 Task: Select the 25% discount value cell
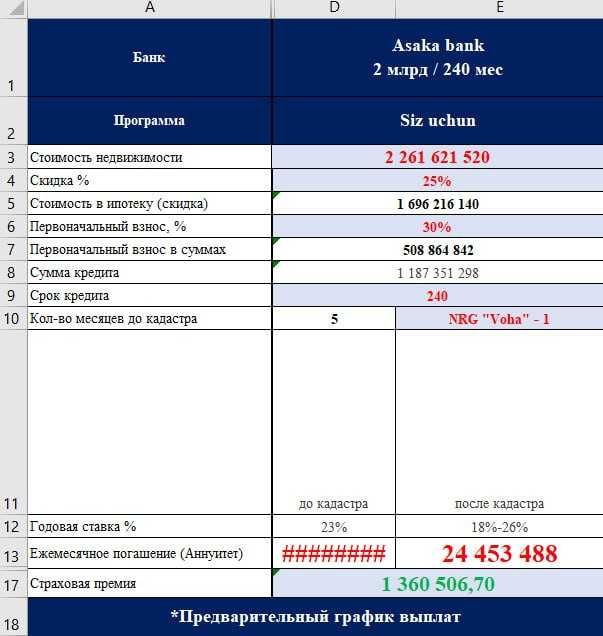point(438,180)
